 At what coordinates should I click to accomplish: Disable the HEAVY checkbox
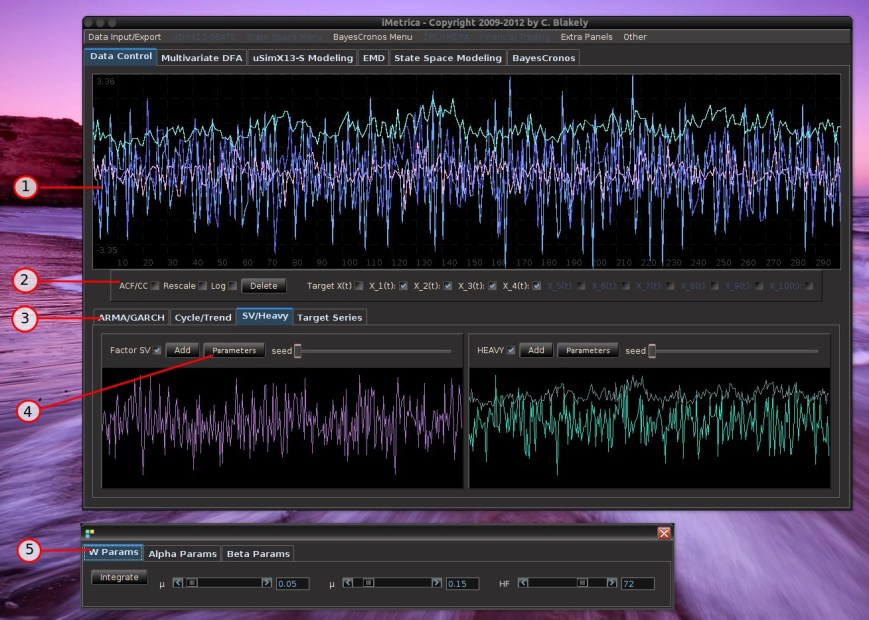point(512,351)
